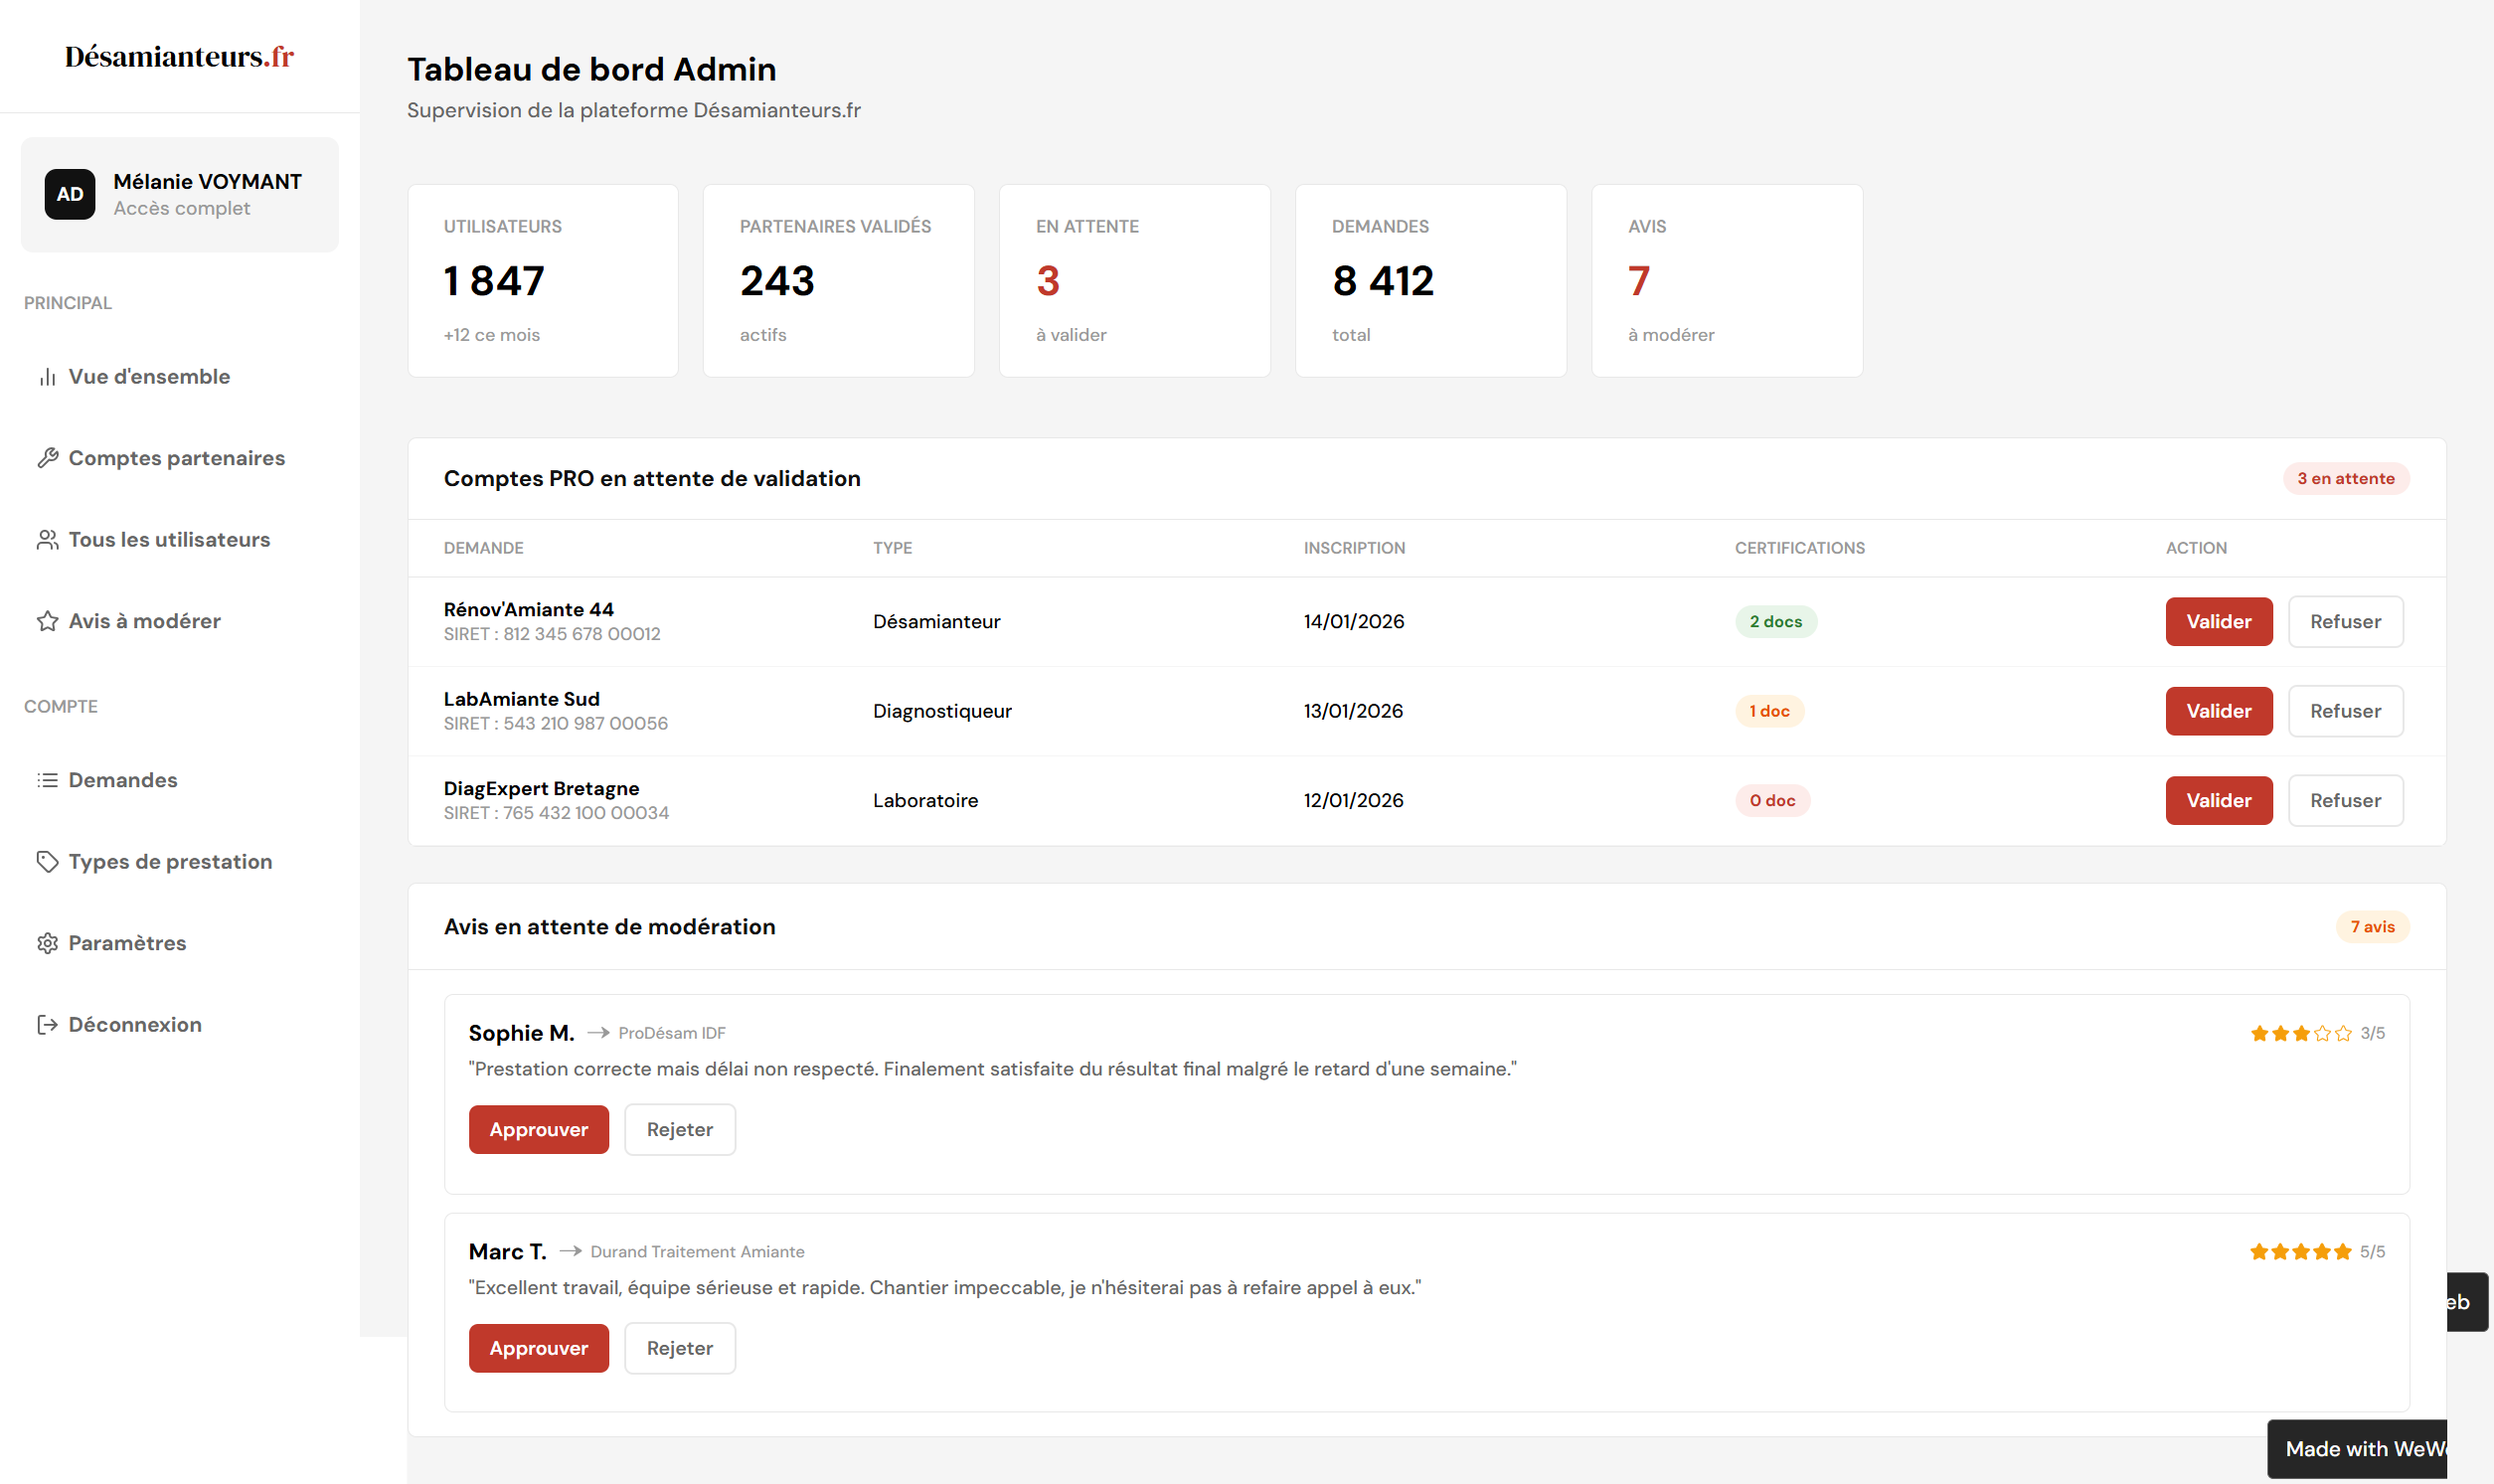Screen dimensions: 2494x1484
Task: Click the bar chart icon beside Vue d'ensemble
Action: 47,377
